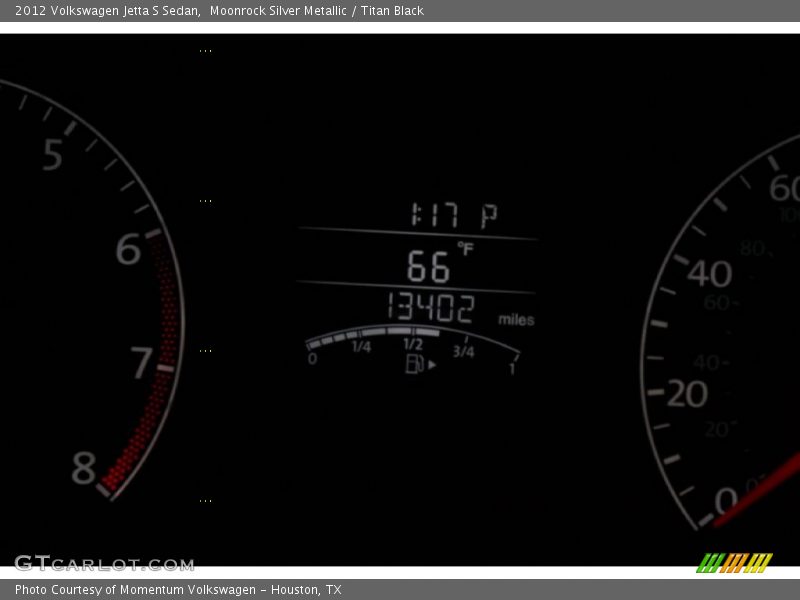This screenshot has height=600, width=800.
Task: Select the 13402 odometer reading
Action: click(x=431, y=309)
